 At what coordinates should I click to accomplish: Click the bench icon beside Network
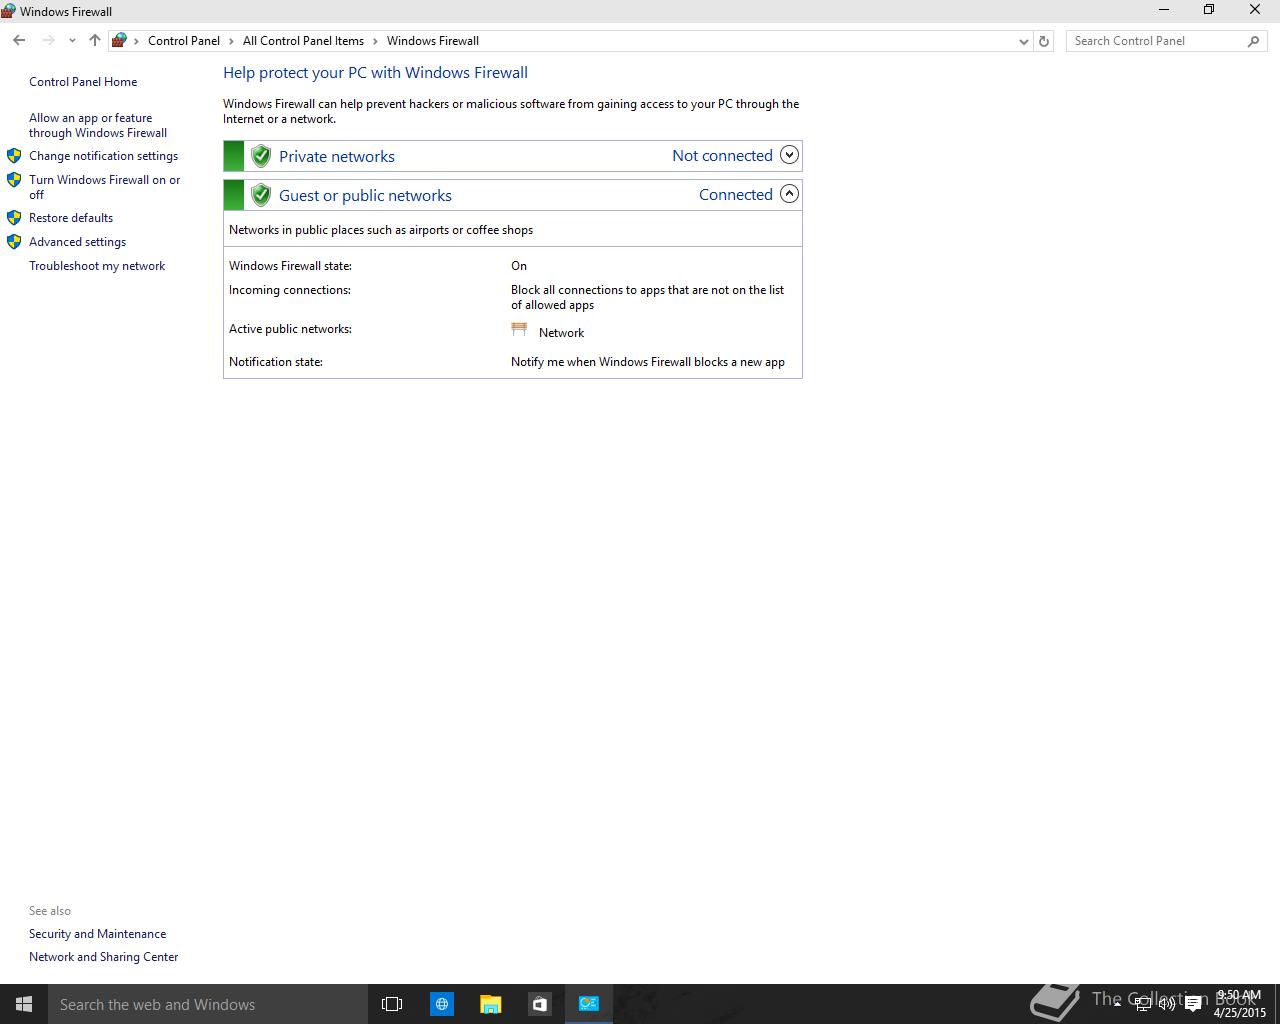click(x=519, y=329)
